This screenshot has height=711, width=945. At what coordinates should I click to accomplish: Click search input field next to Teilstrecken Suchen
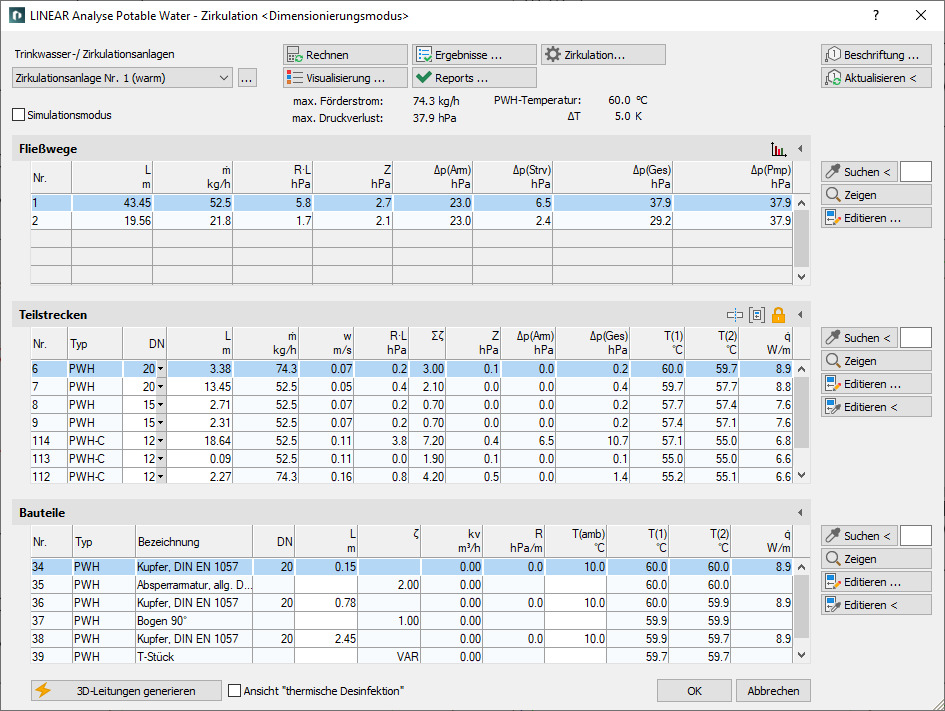click(x=915, y=337)
